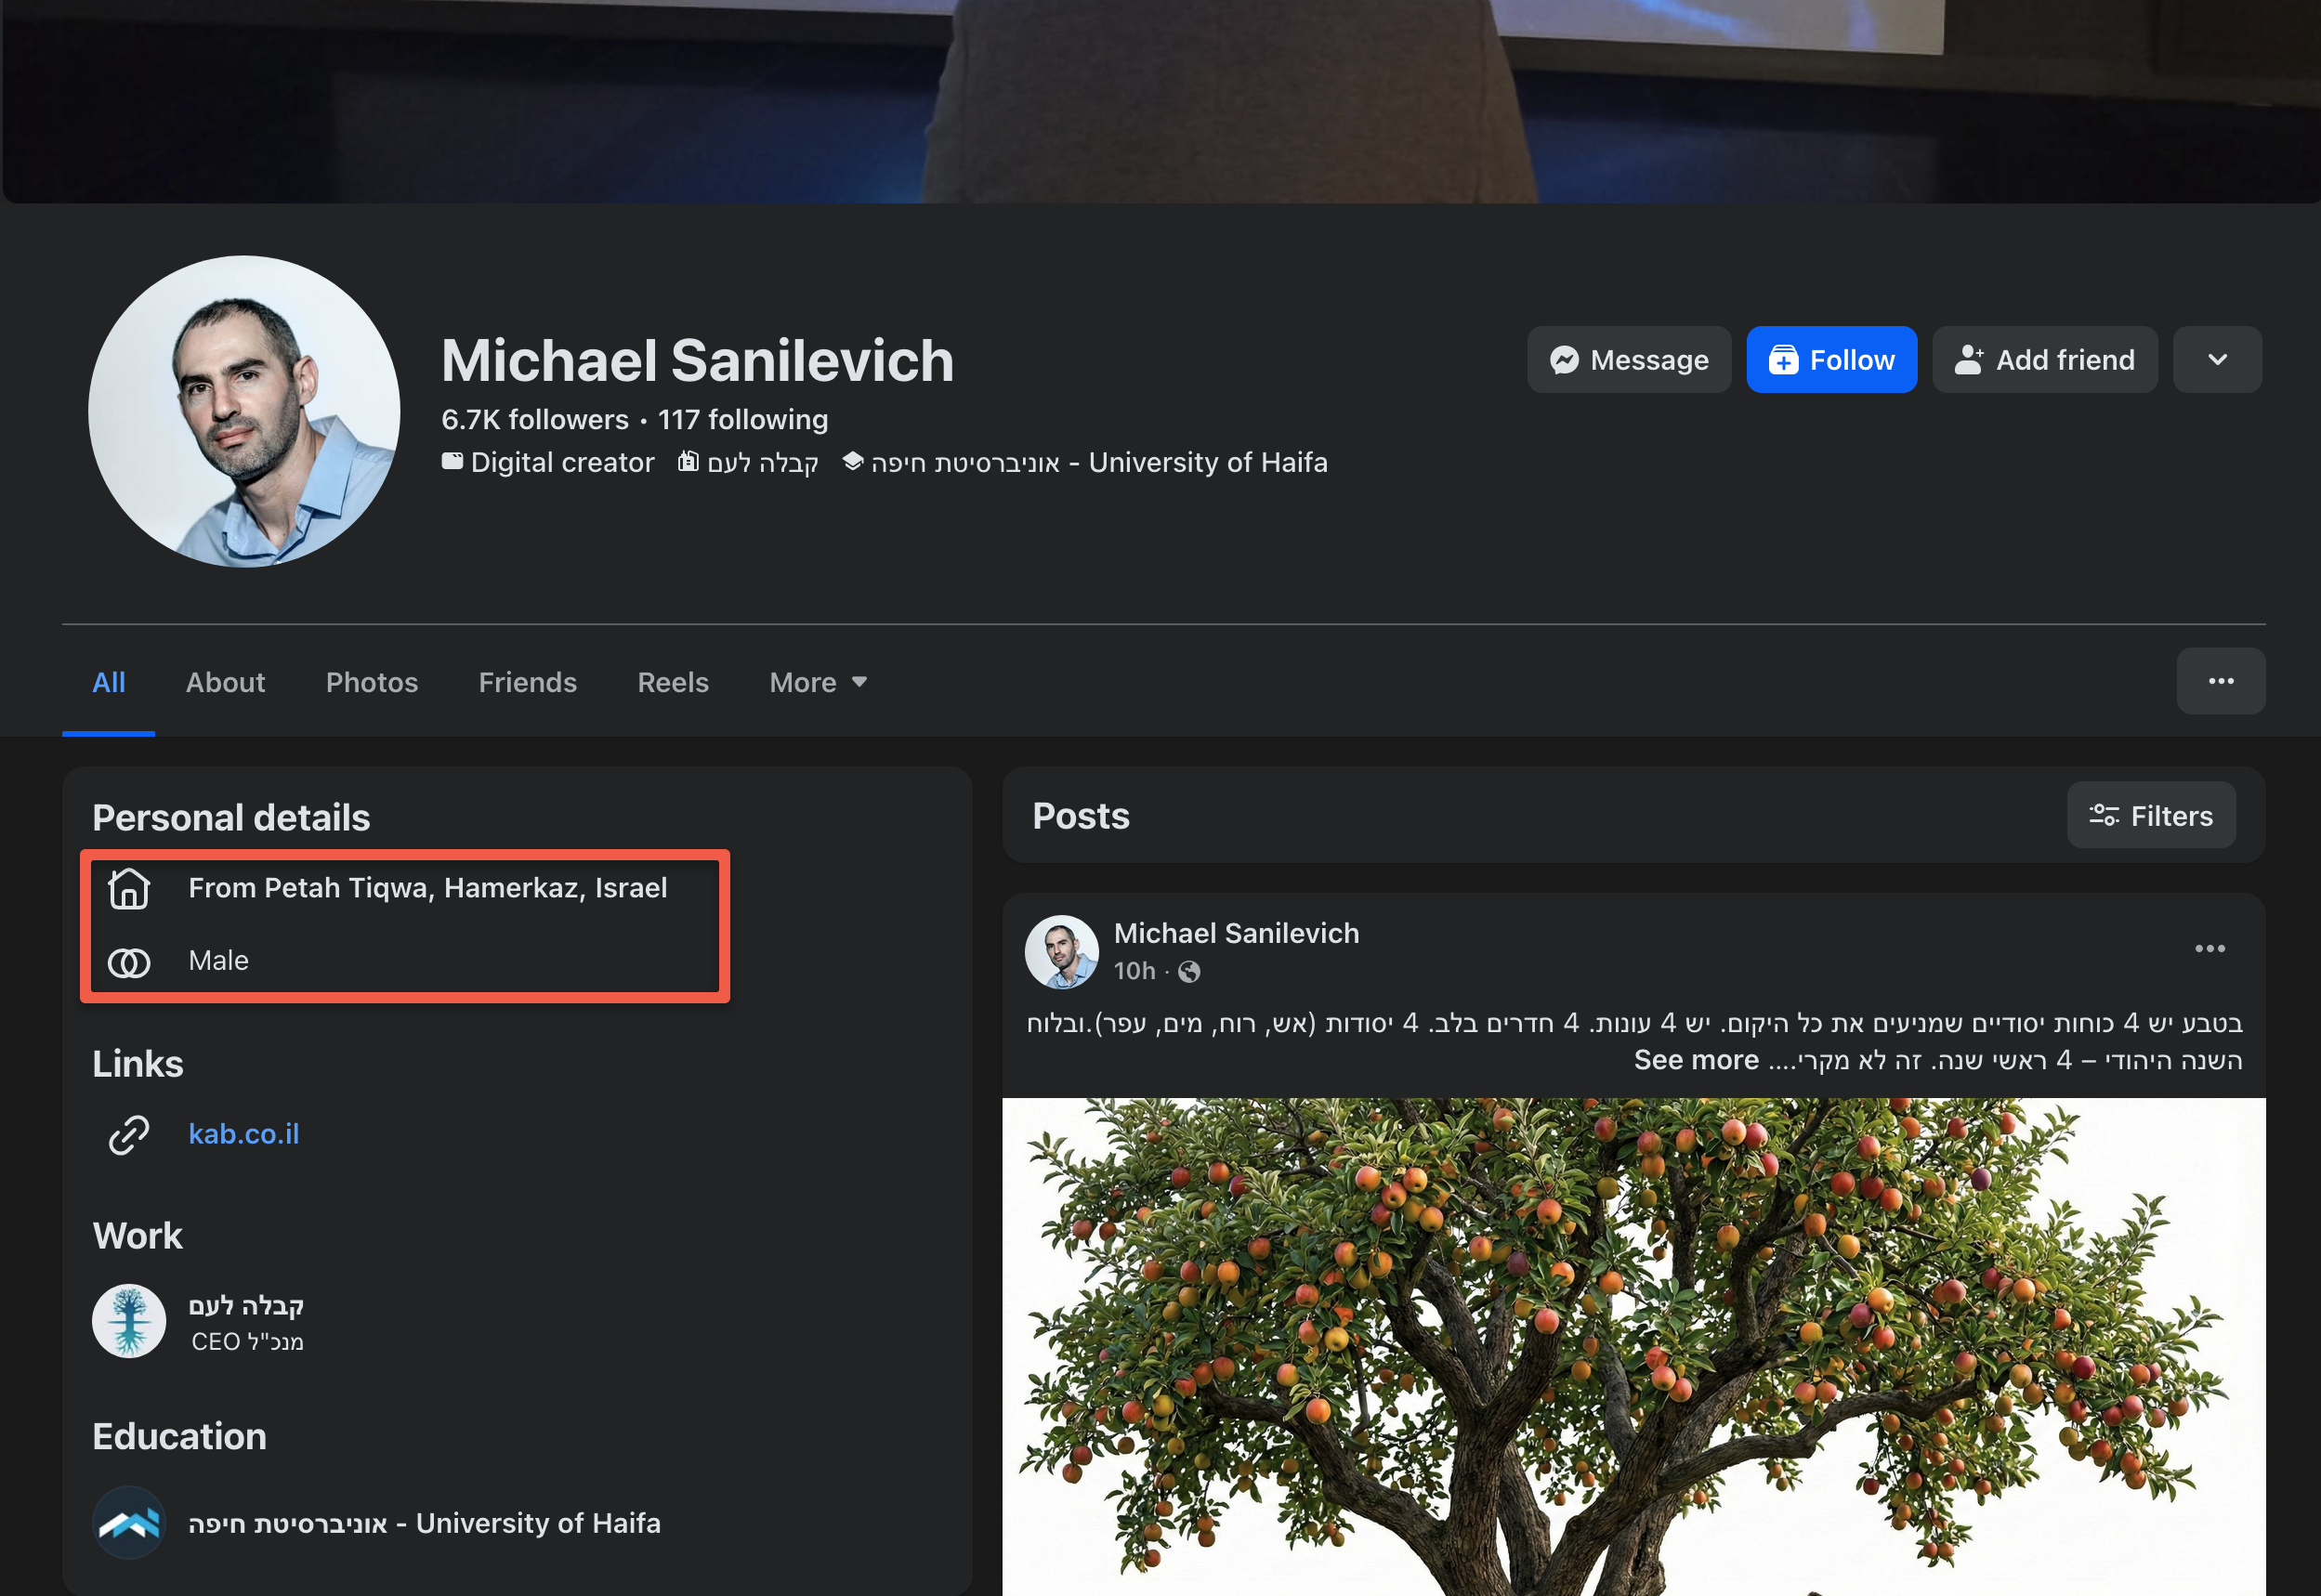Image resolution: width=2321 pixels, height=1596 pixels.
Task: Click the University of Haifa logo under Education
Action: point(129,1522)
